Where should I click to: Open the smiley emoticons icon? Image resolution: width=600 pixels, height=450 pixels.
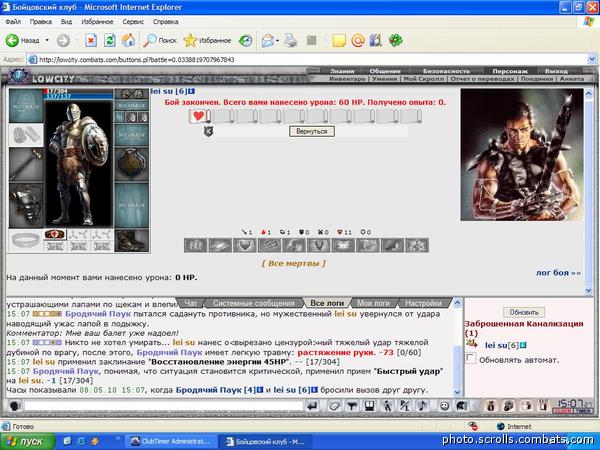(444, 406)
